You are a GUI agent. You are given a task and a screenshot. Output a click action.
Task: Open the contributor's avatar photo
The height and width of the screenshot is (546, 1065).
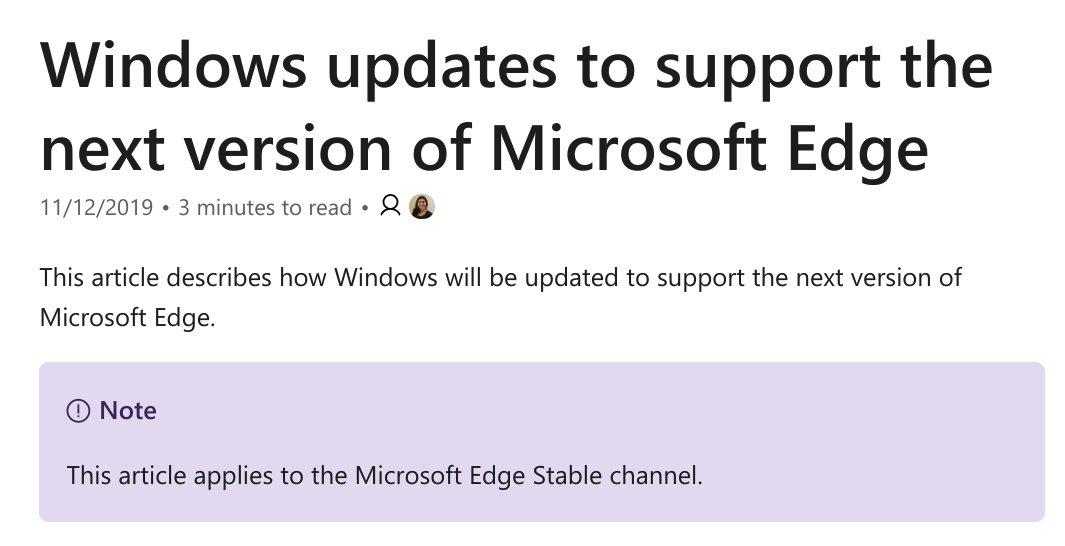pos(422,207)
